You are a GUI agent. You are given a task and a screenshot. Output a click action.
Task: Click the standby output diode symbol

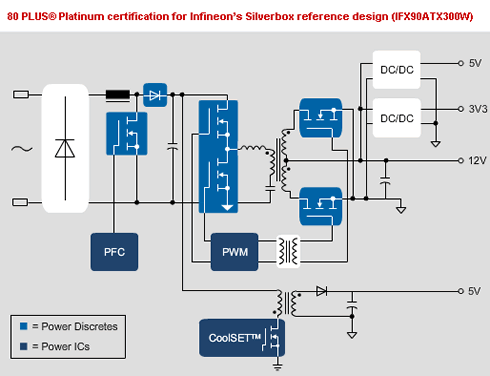pos(321,291)
